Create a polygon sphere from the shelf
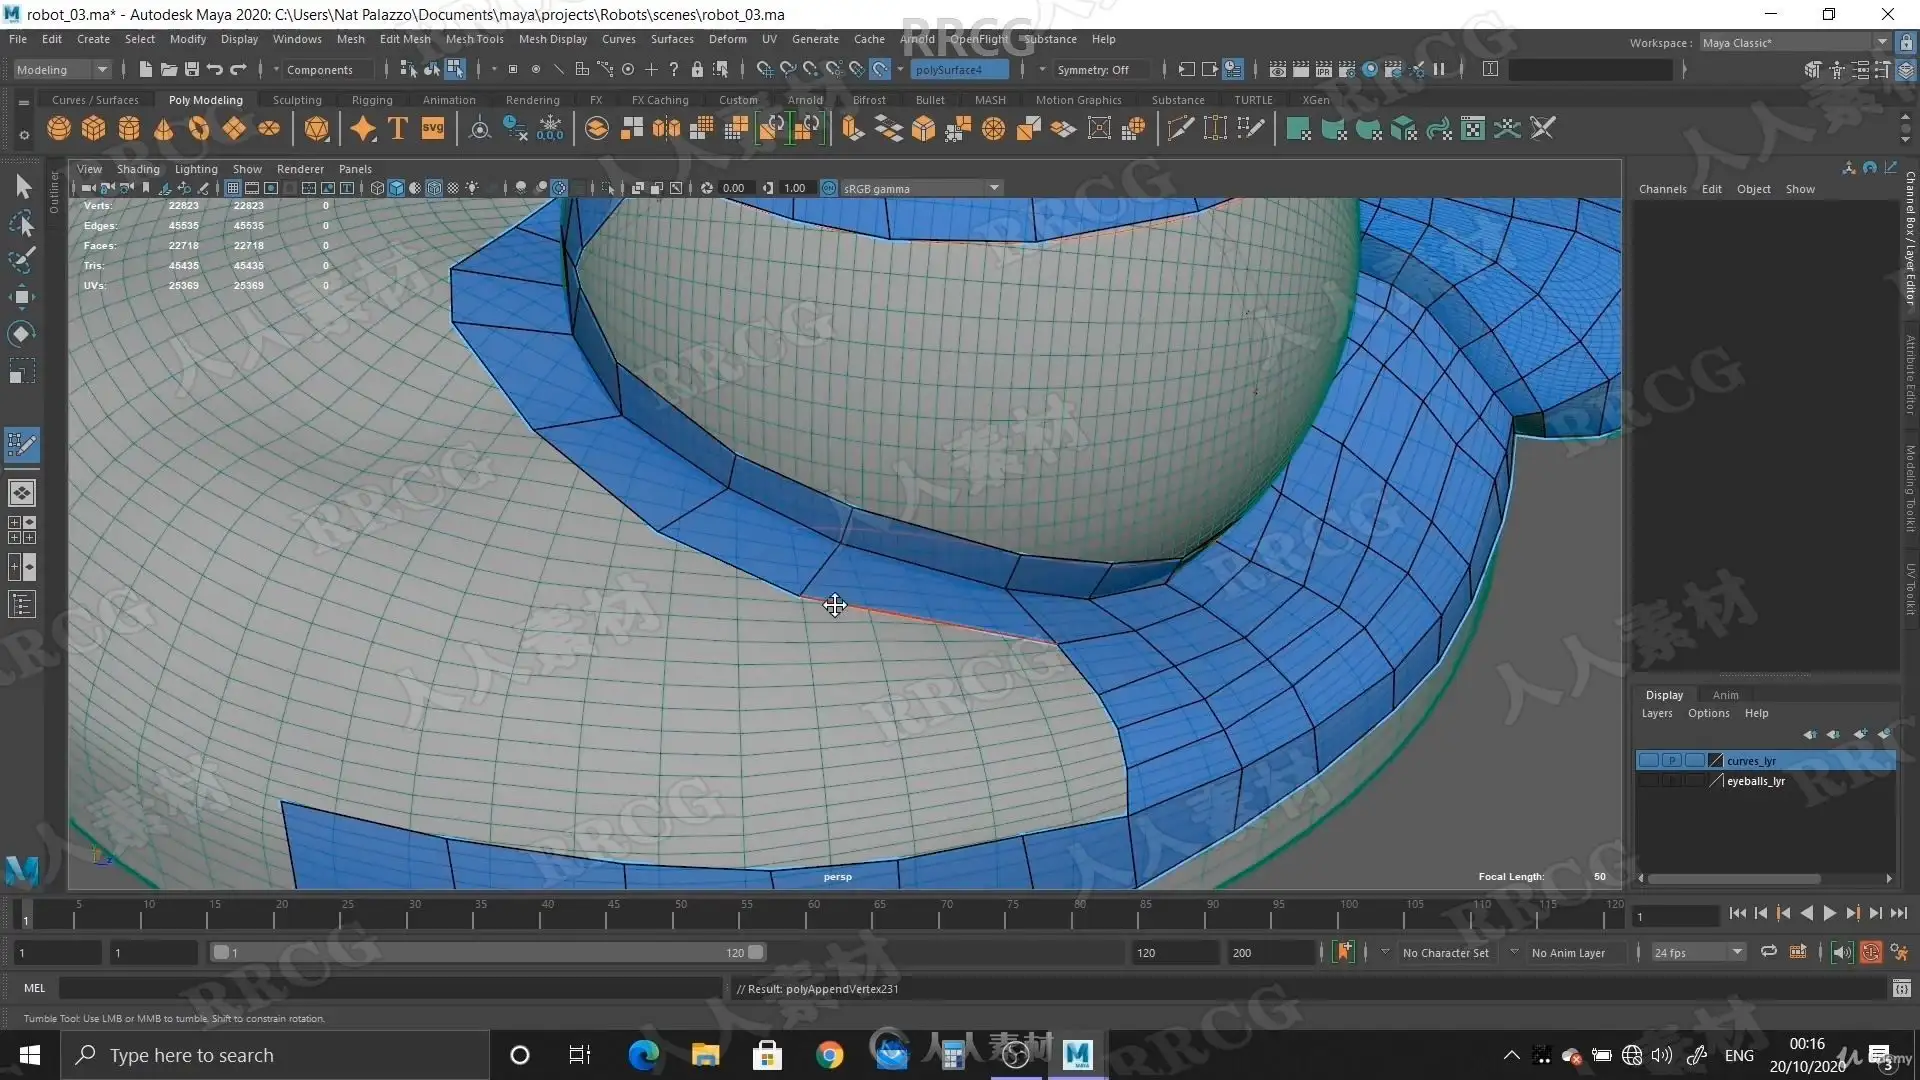The height and width of the screenshot is (1080, 1920). tap(59, 129)
